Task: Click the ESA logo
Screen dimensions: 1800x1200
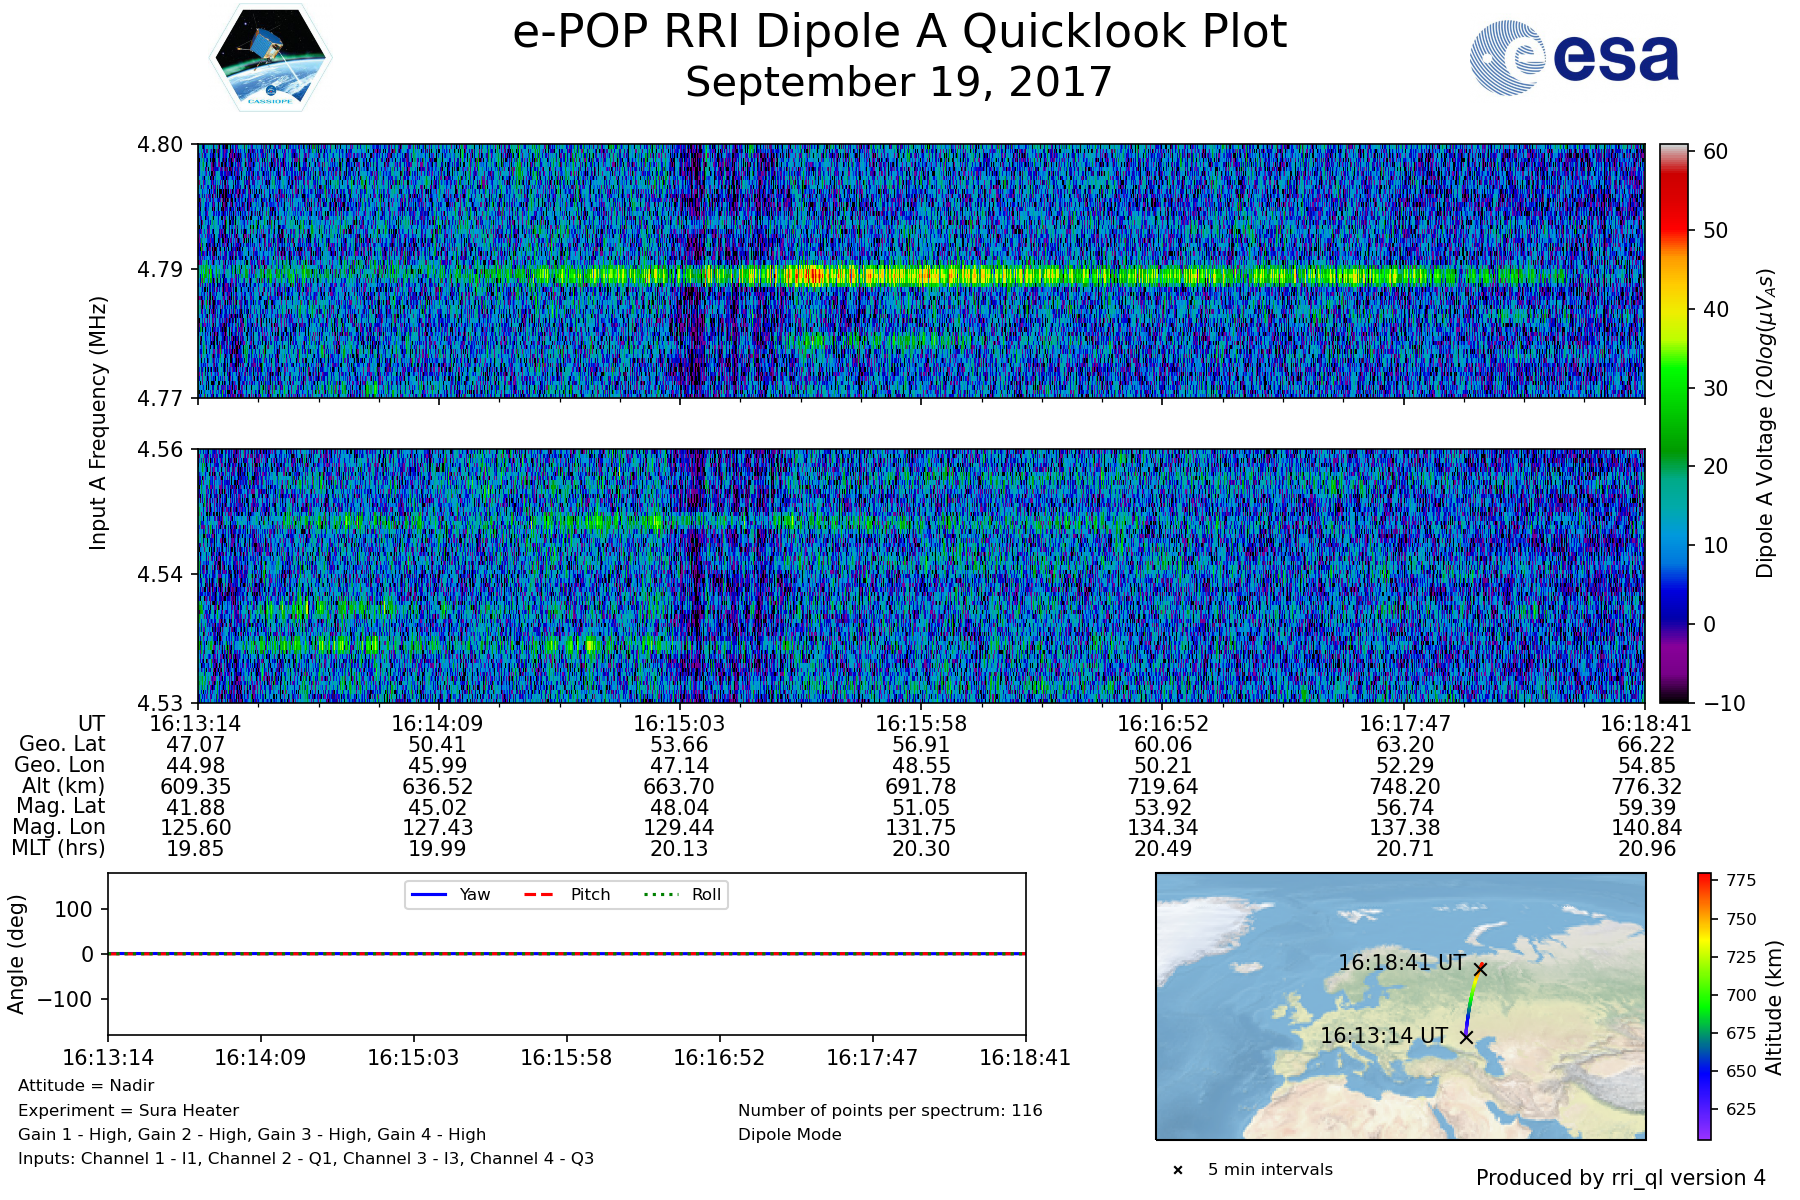Action: pos(1574,58)
